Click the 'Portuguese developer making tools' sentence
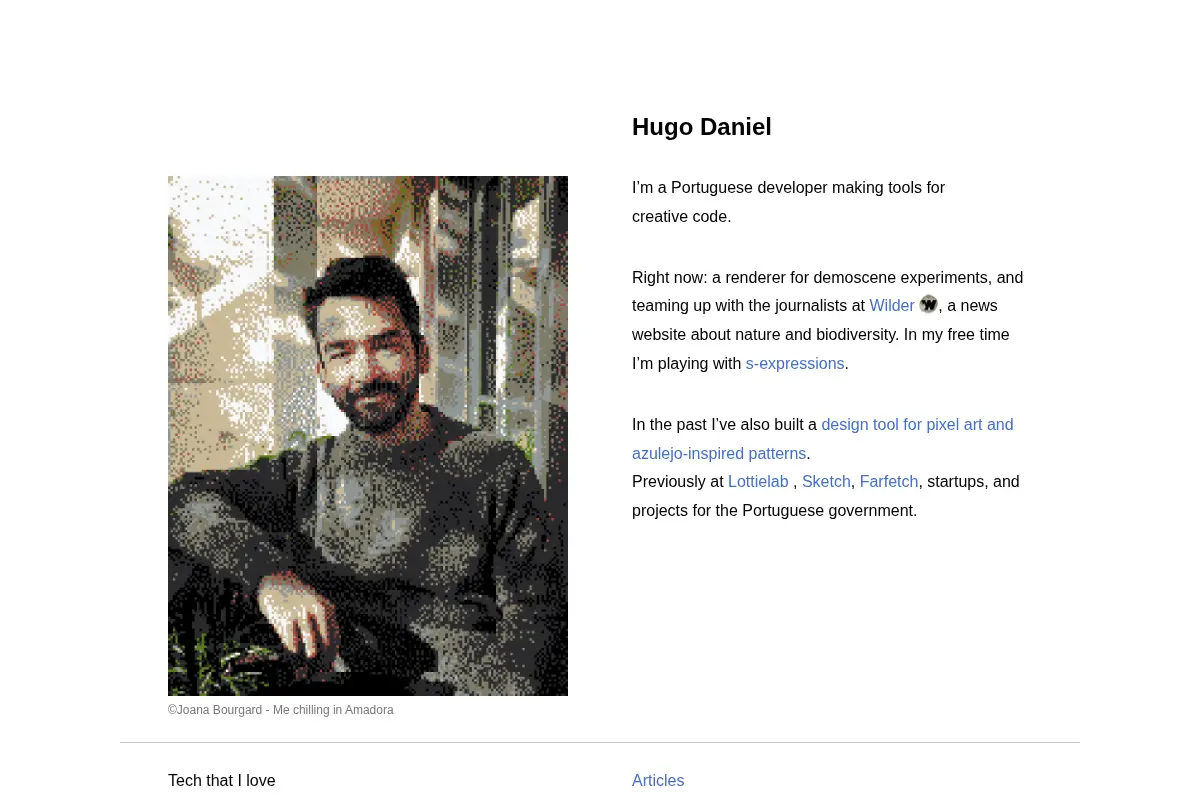The image size is (1200, 800). coord(788,202)
